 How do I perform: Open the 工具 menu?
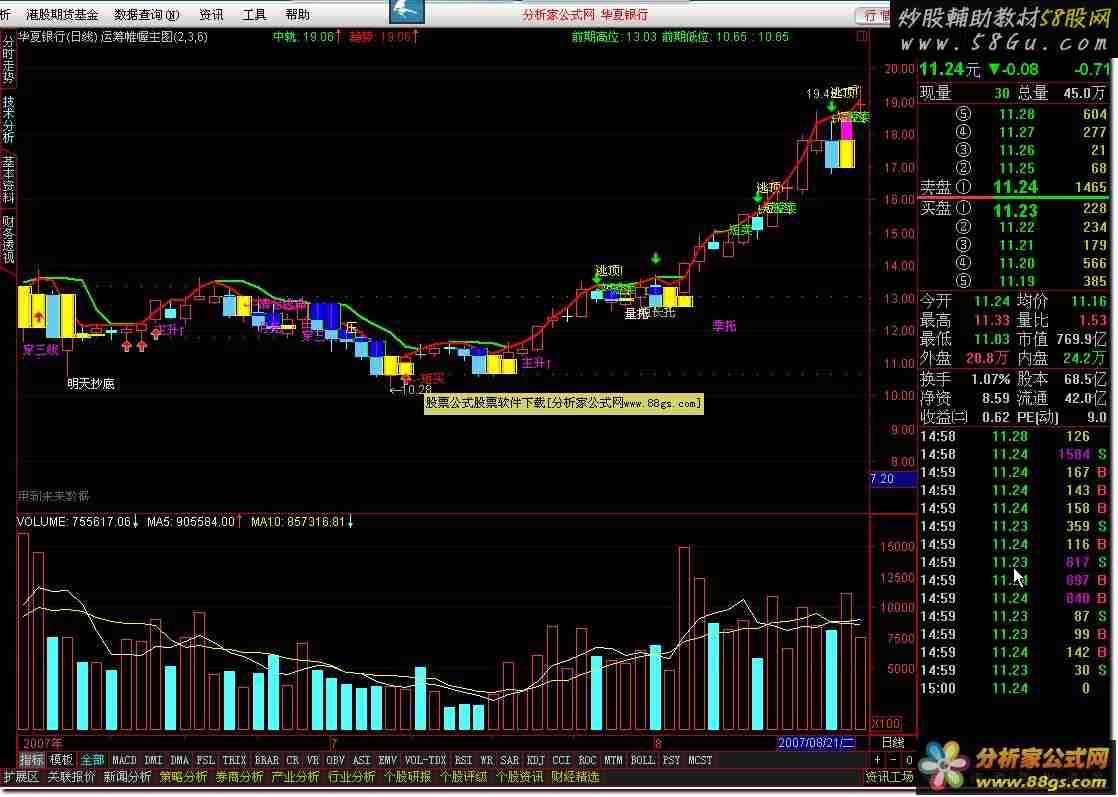click(255, 14)
